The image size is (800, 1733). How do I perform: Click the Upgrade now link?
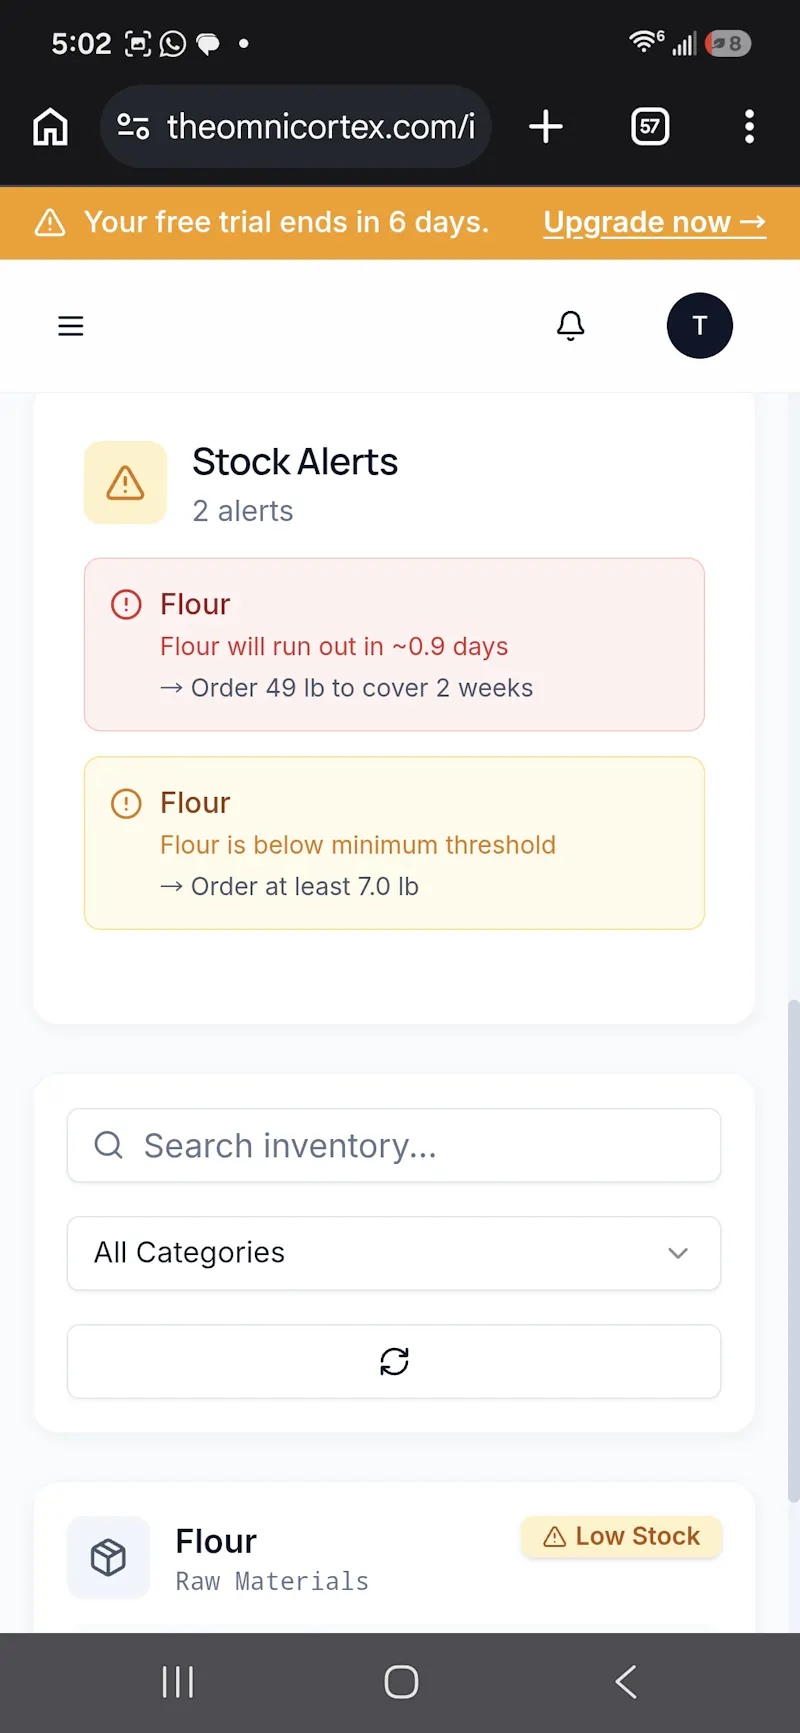point(655,222)
